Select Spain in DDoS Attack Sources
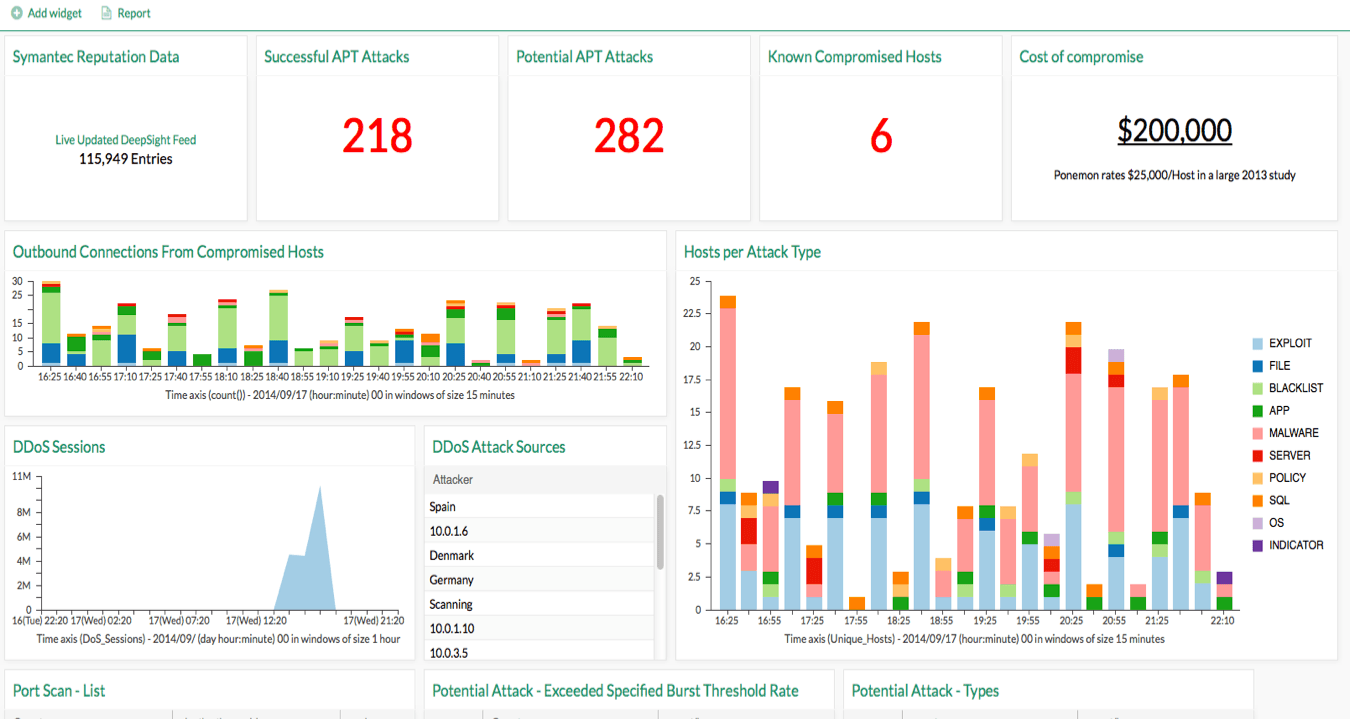 (x=443, y=507)
